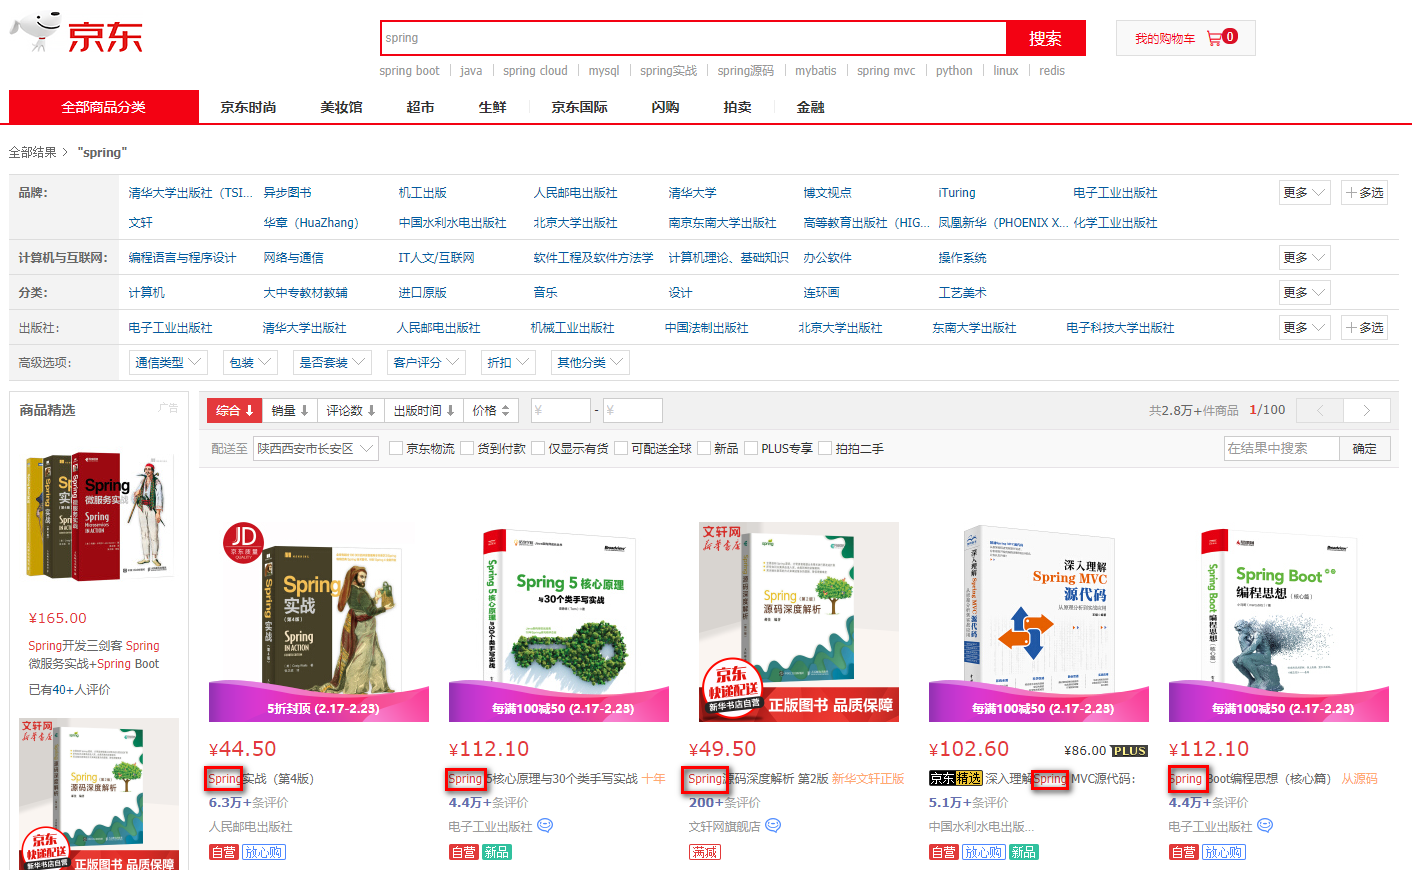
Task: Click 新品 badge under 中国水利水电出版 book
Action: [x=1023, y=852]
